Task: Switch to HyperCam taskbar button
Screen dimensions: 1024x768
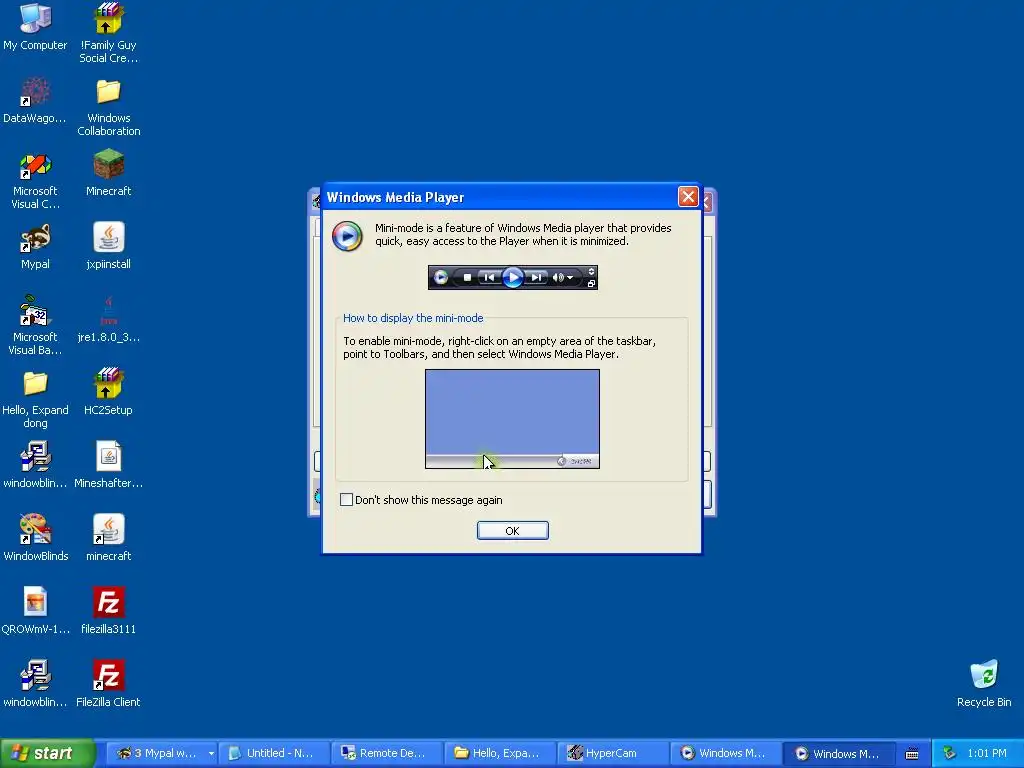Action: coord(613,753)
